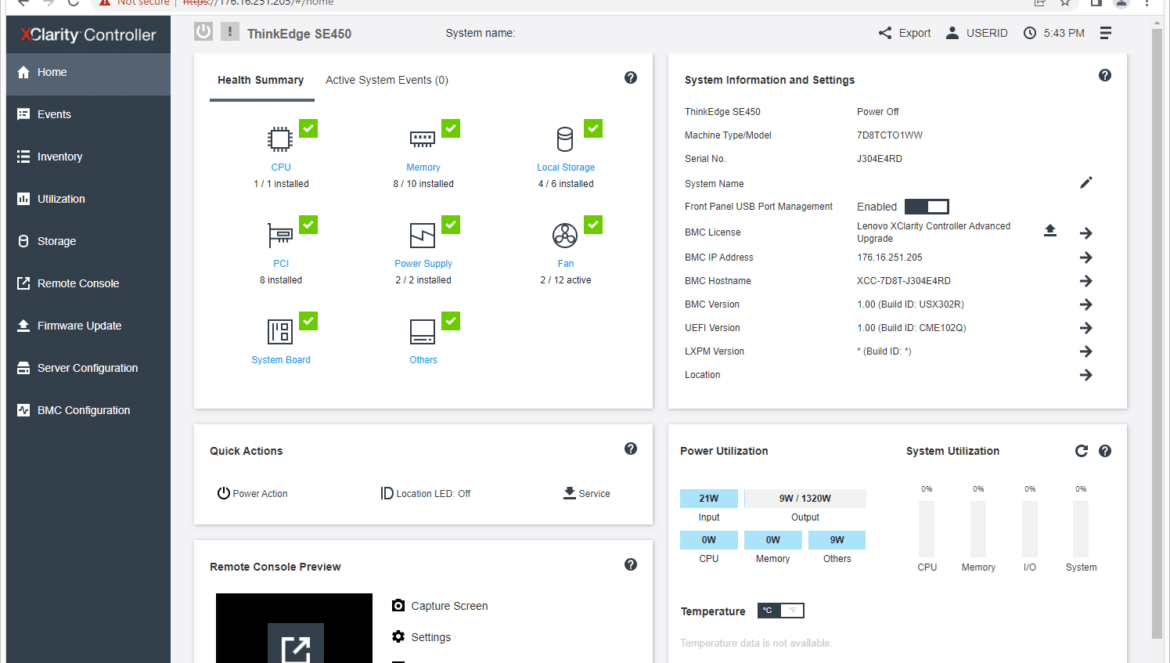Screen dimensions: 1170x663
Task: Open the CPU link in Health Summary
Action: click(x=281, y=168)
